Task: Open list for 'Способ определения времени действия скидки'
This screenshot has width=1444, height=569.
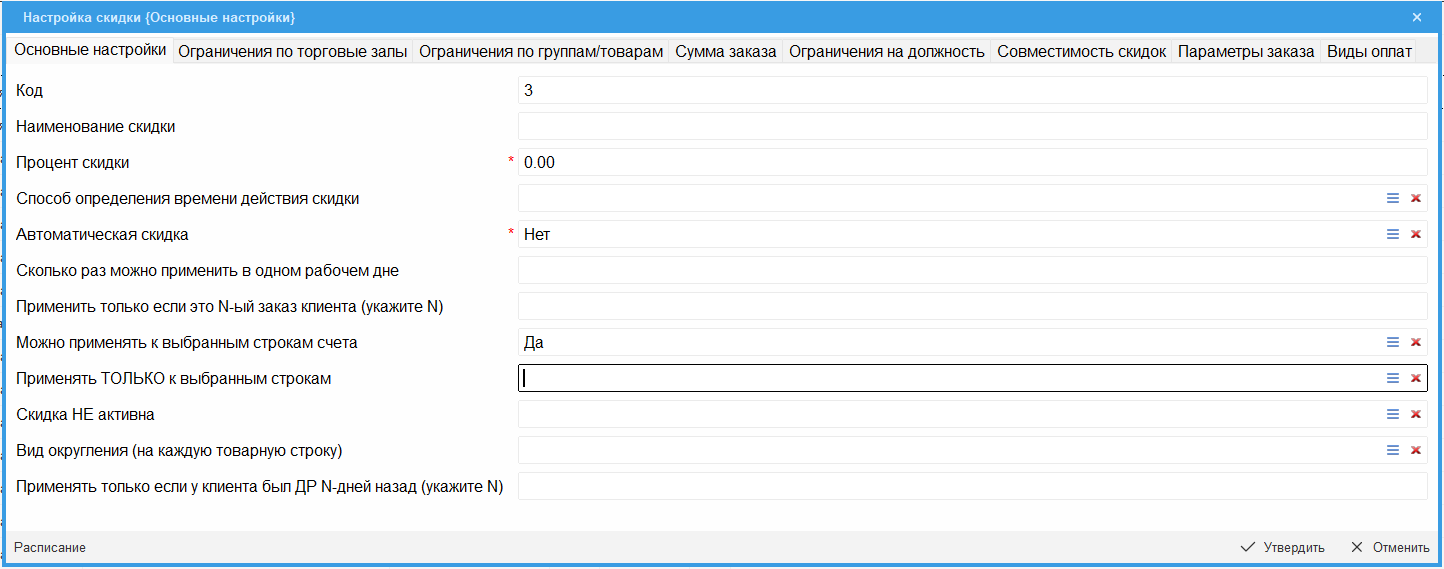Action: [x=1392, y=198]
